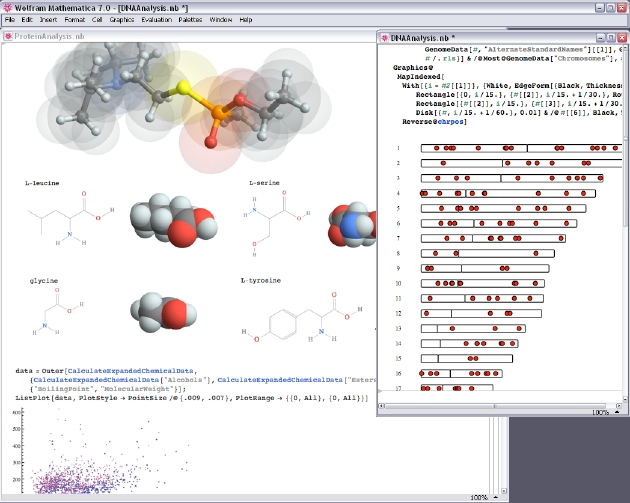Activate the ProteinAnalysis.nb title bar
Screen dimensions: 630x503
point(189,36)
